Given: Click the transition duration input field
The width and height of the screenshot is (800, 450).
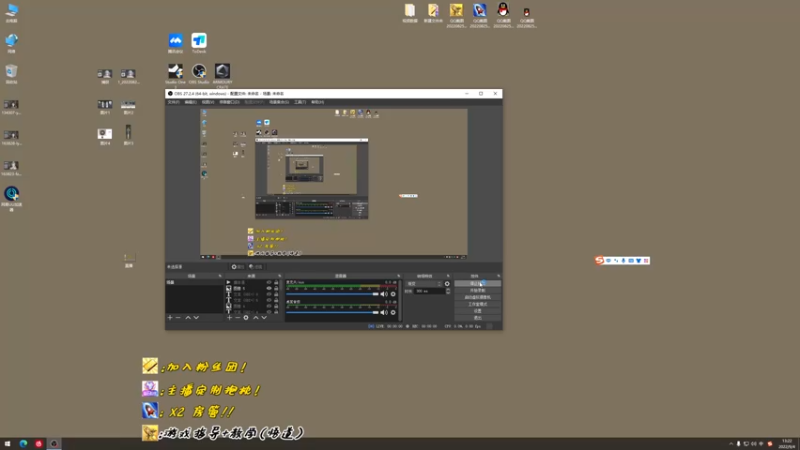Looking at the screenshot, I should click(430, 291).
